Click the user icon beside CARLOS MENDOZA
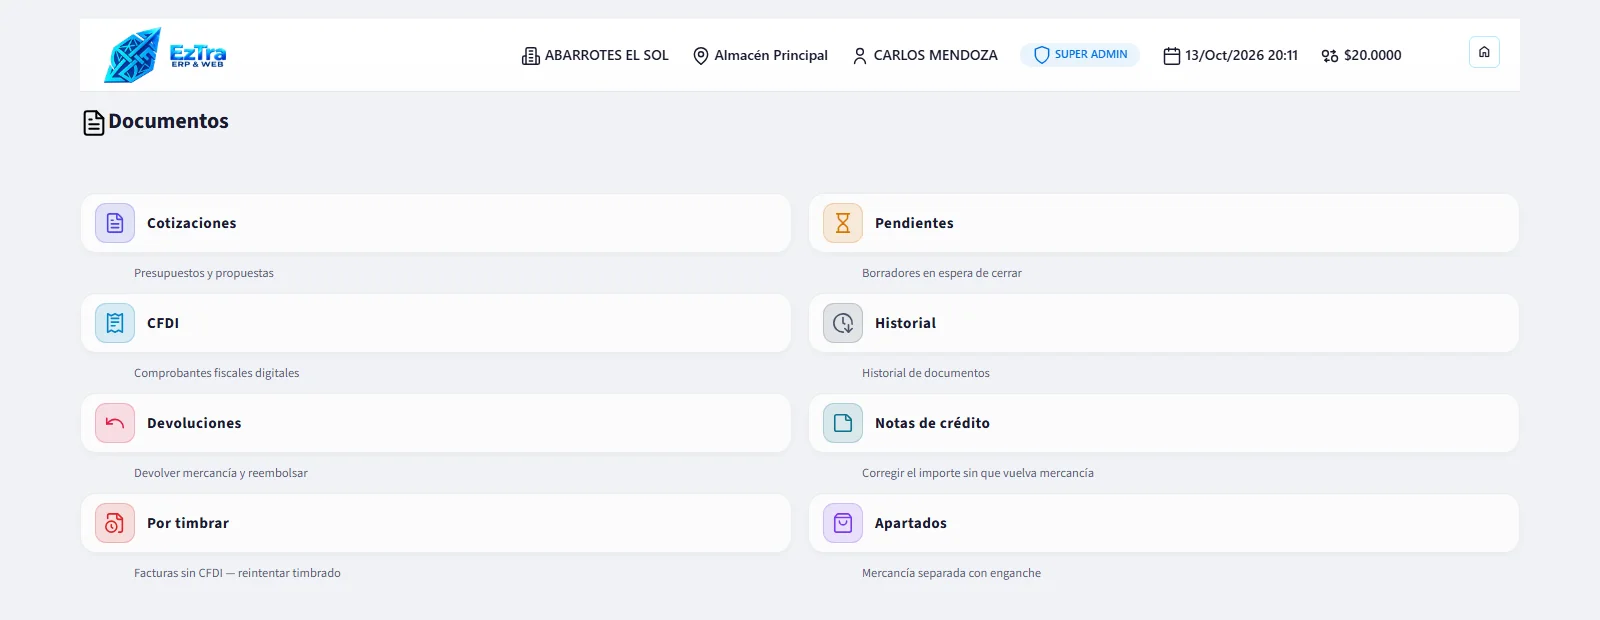 pyautogui.click(x=860, y=56)
